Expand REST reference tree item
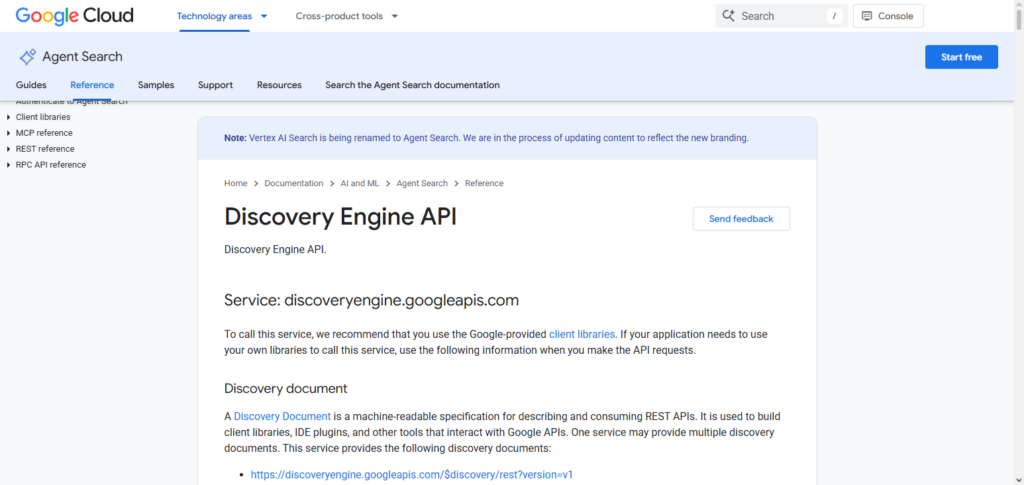This screenshot has height=485, width=1024. 8,149
